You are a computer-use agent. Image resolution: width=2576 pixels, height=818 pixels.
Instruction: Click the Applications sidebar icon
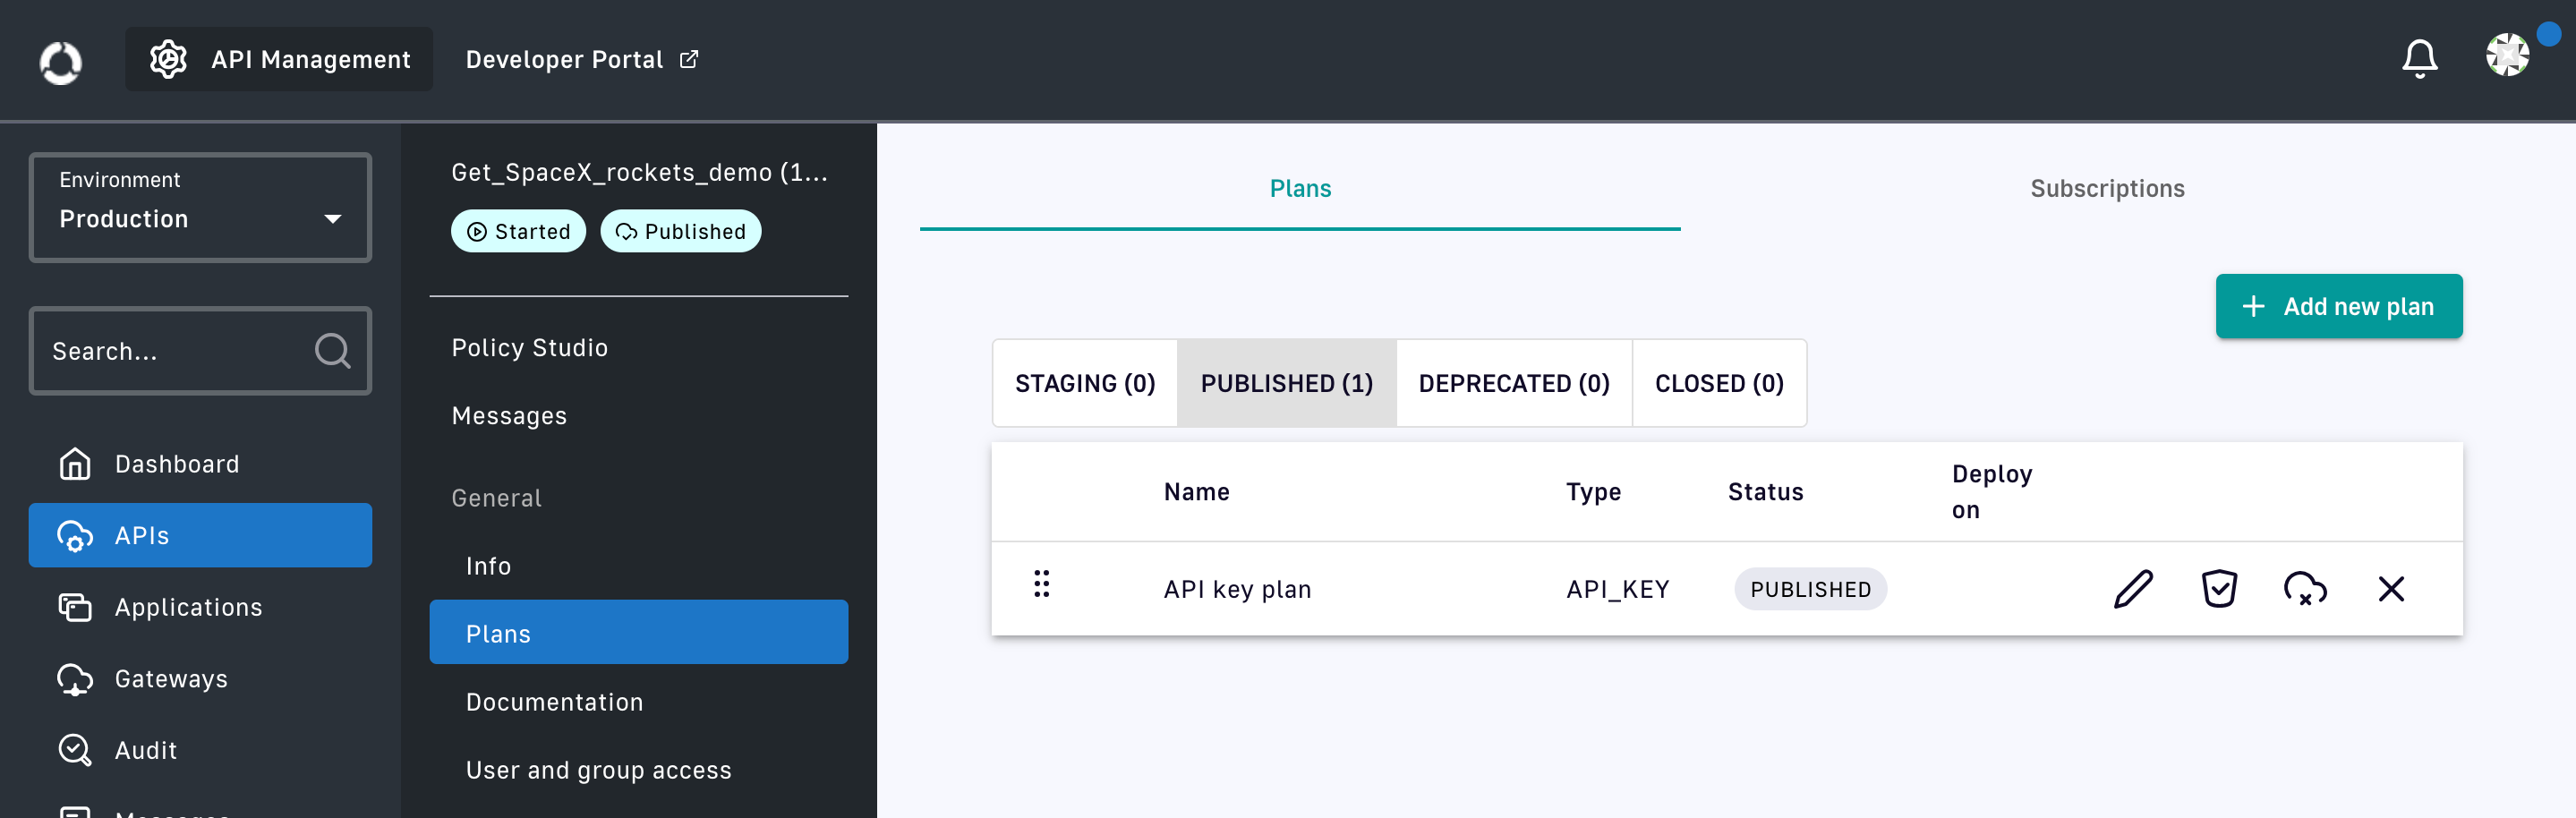[75, 607]
